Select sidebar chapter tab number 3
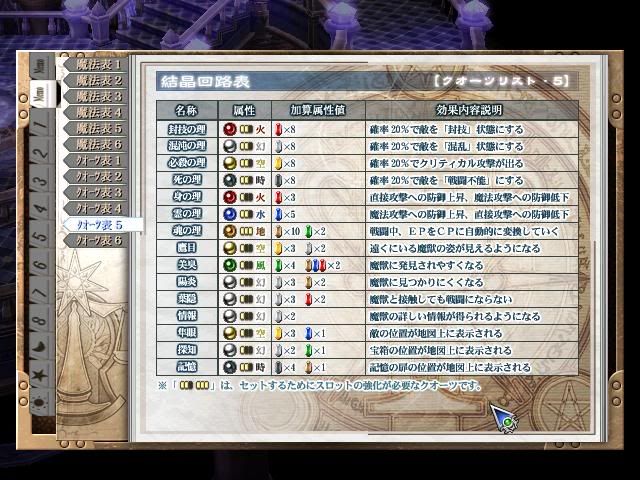 (x=40, y=180)
